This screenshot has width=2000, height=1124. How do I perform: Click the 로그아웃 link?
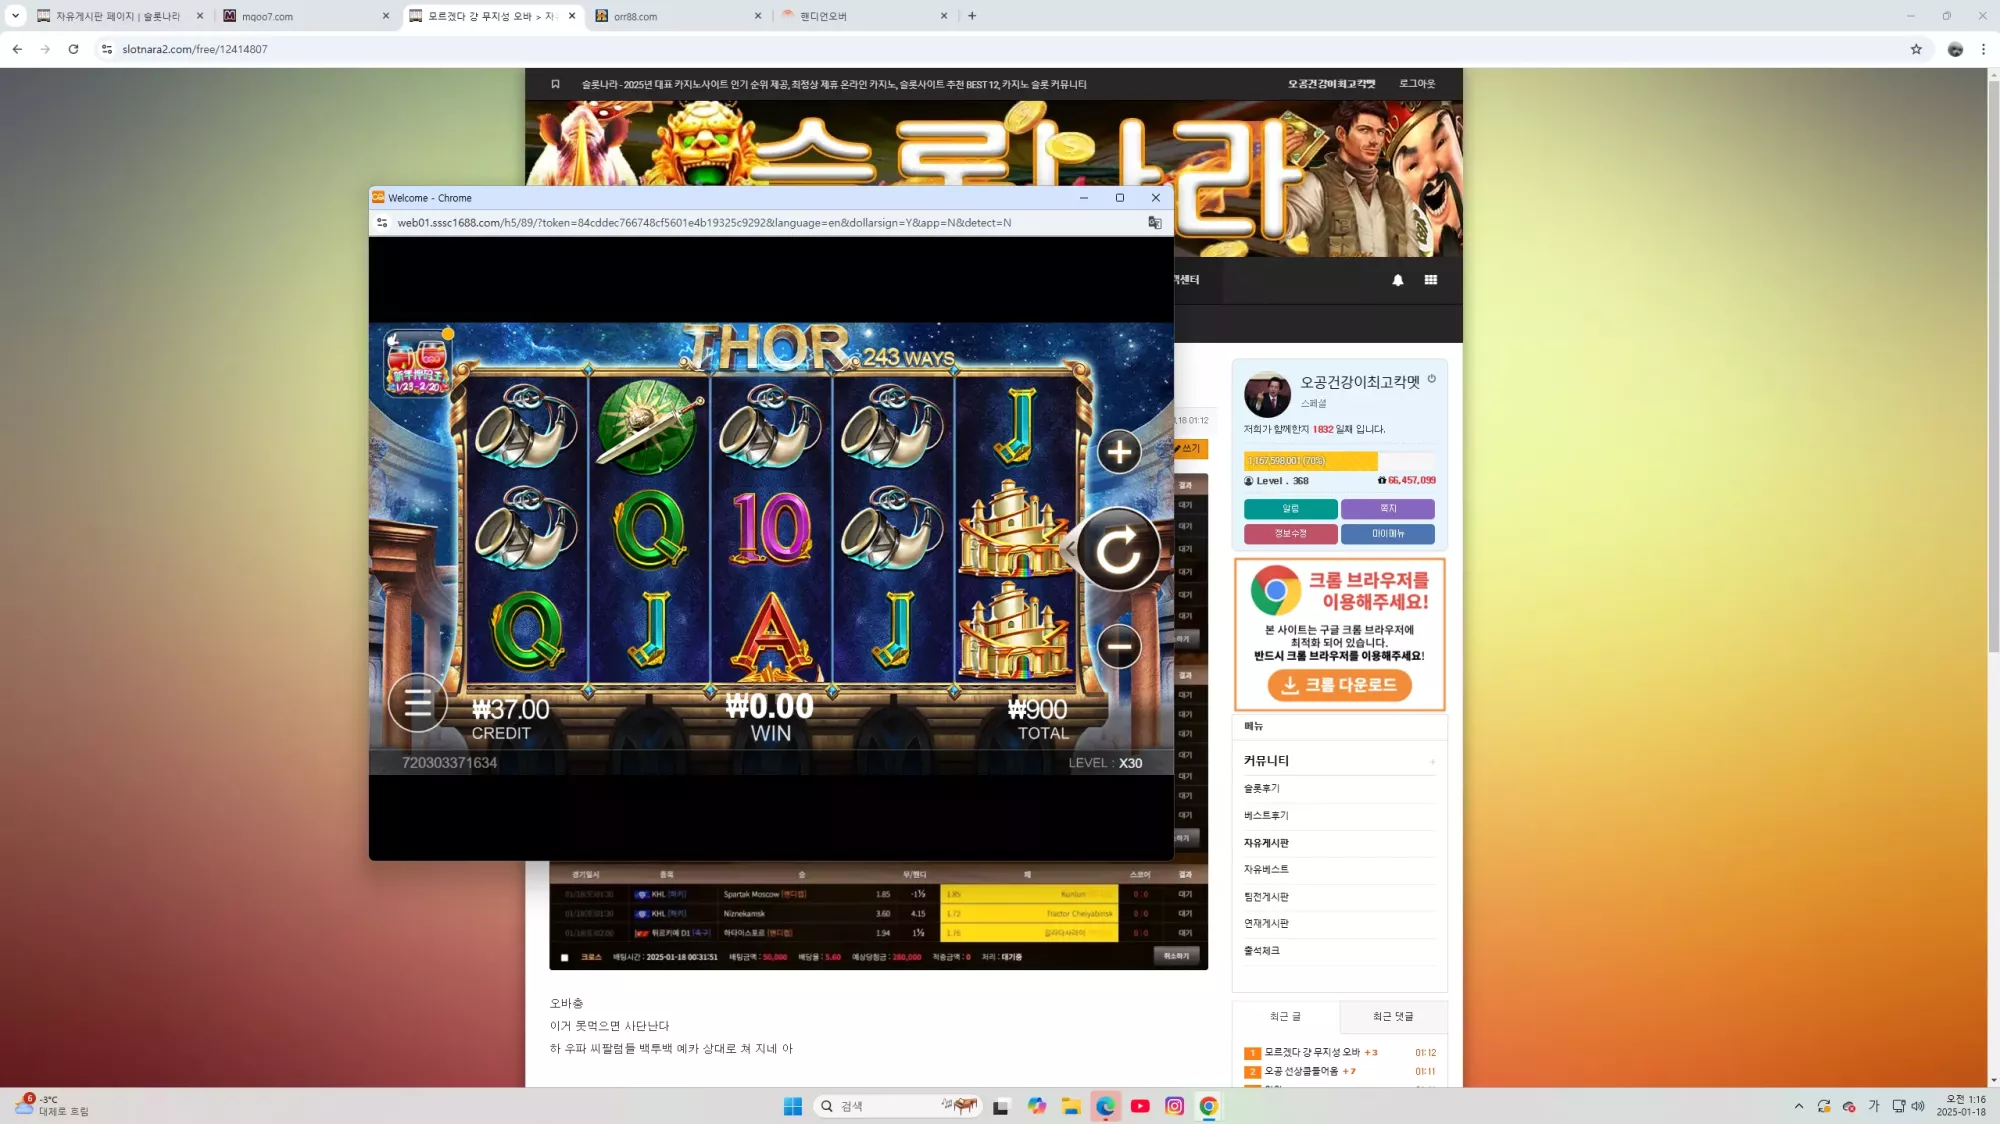(x=1417, y=84)
